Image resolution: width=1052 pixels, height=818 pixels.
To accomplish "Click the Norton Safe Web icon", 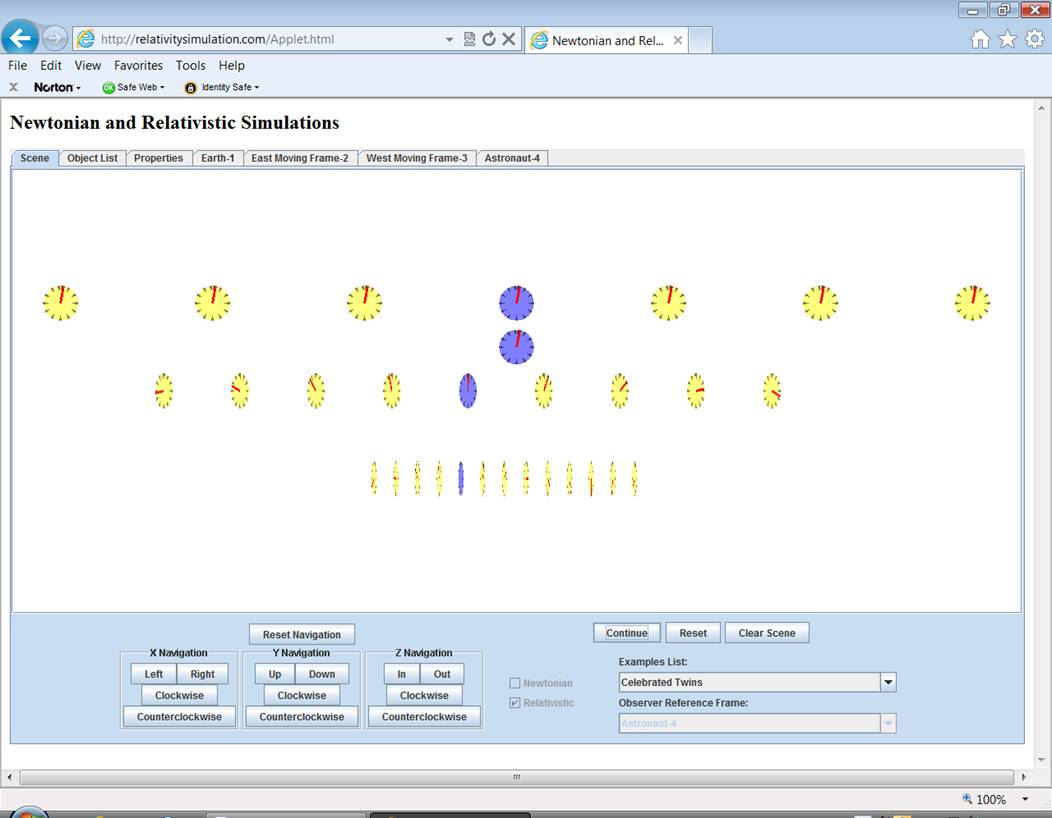I will [x=109, y=87].
